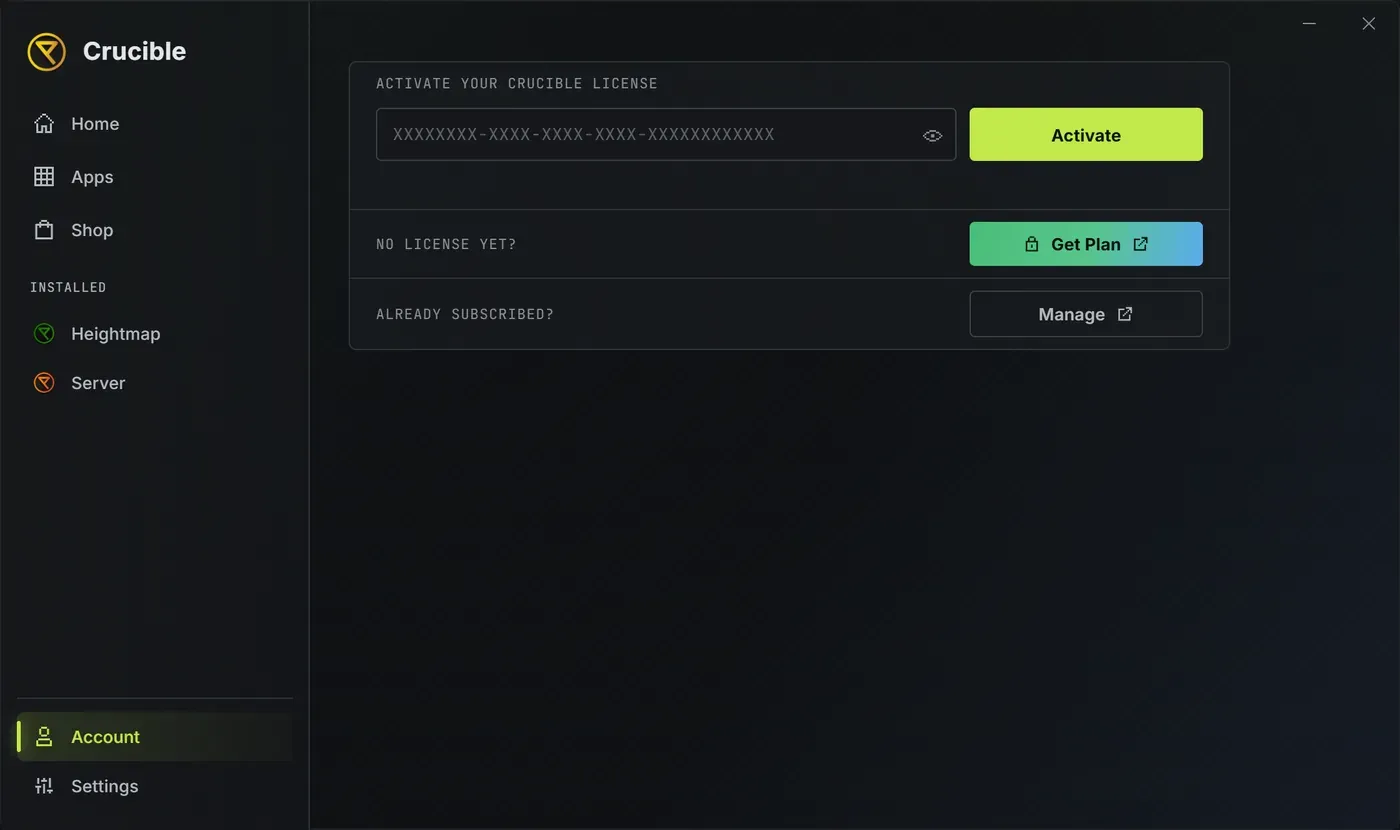Image resolution: width=1400 pixels, height=830 pixels.
Task: Click the 'Activate your Crucible license' heading
Action: [x=517, y=83]
